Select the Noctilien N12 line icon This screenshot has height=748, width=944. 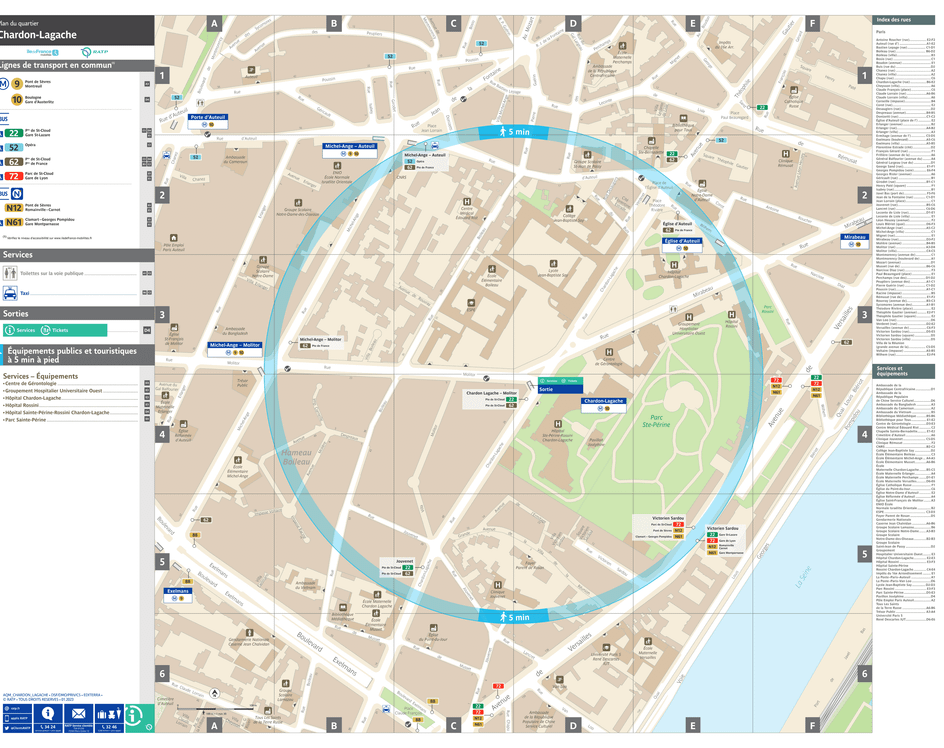12,208
